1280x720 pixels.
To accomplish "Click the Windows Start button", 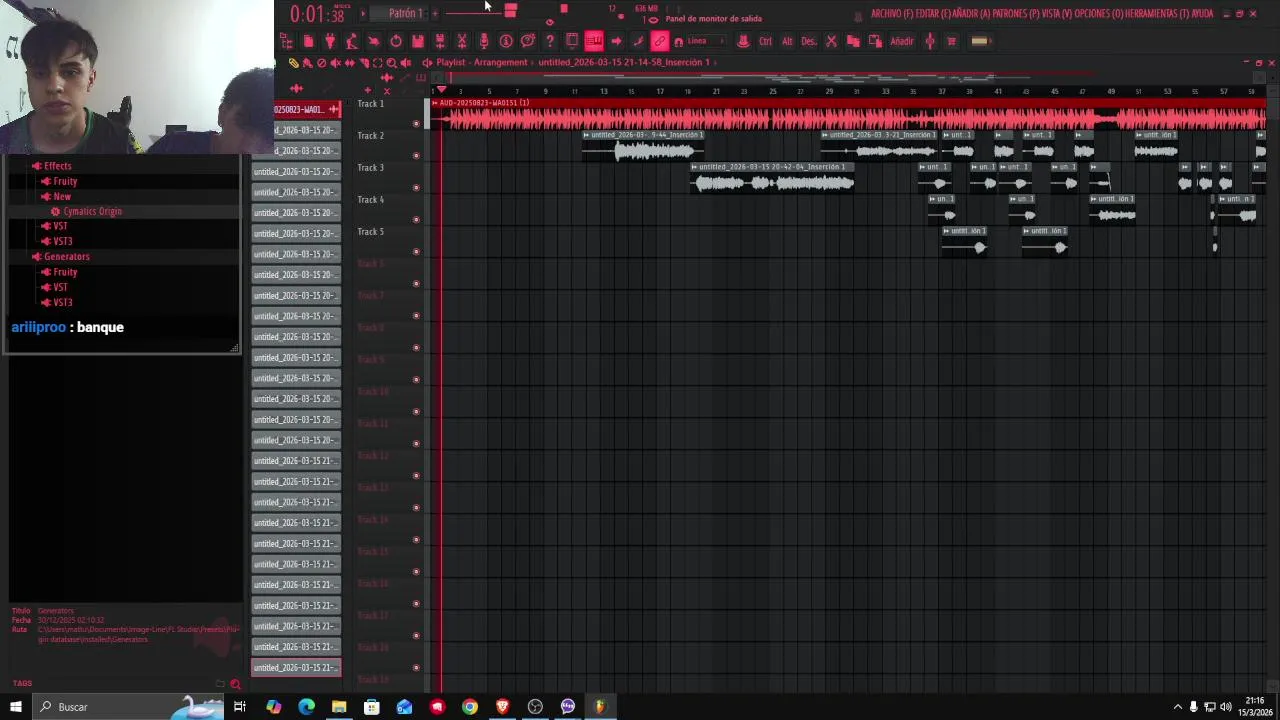I will (x=16, y=707).
